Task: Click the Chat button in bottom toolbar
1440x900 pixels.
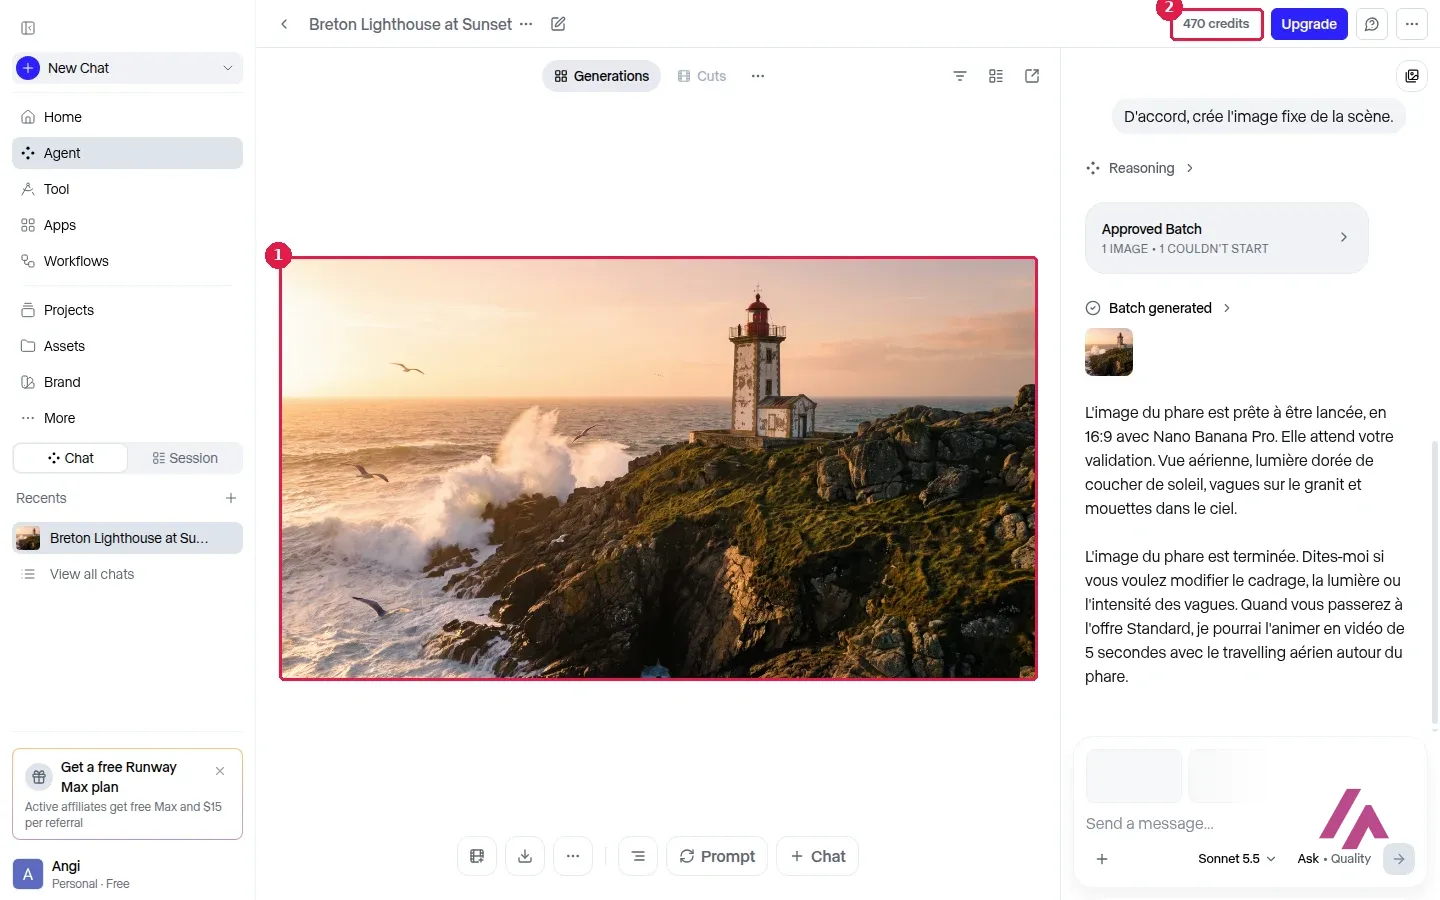Action: coord(817,856)
